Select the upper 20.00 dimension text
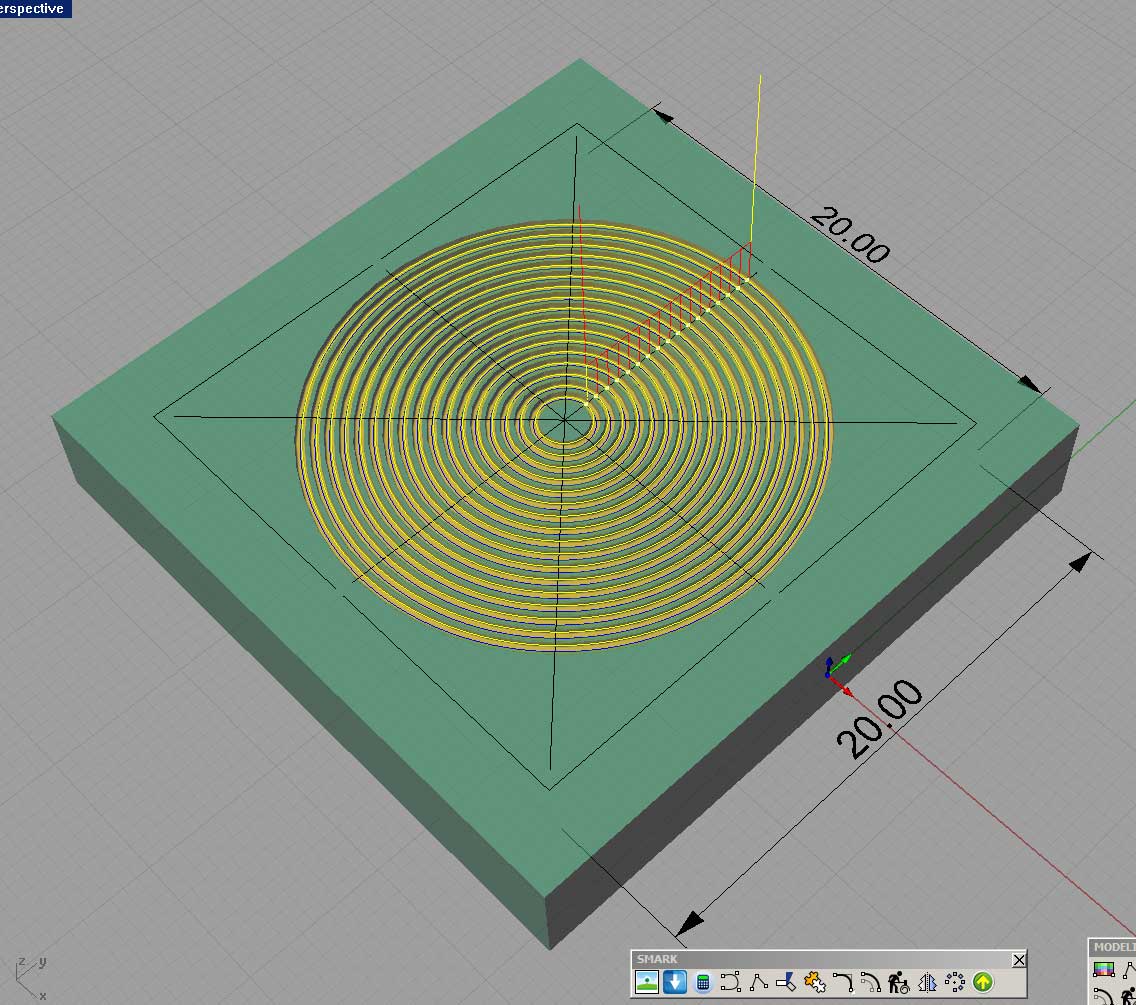The height and width of the screenshot is (1005, 1136). pyautogui.click(x=848, y=235)
